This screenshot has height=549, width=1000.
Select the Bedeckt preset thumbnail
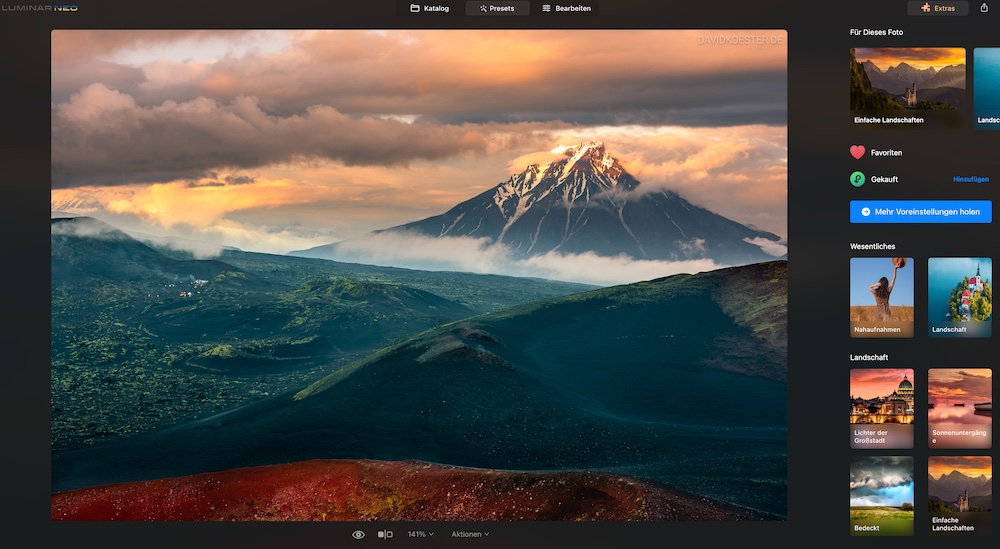881,495
